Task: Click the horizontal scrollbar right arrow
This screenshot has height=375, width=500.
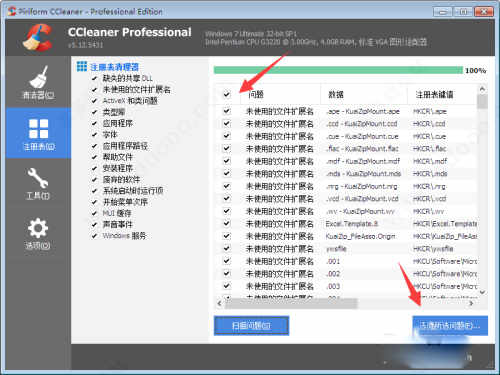Action: [471, 303]
